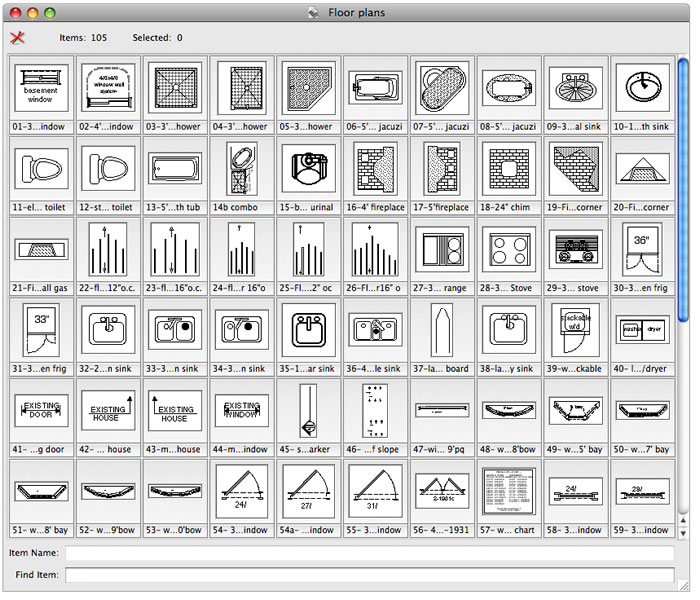Click the blue vertical scrollbar thumb

(x=683, y=190)
